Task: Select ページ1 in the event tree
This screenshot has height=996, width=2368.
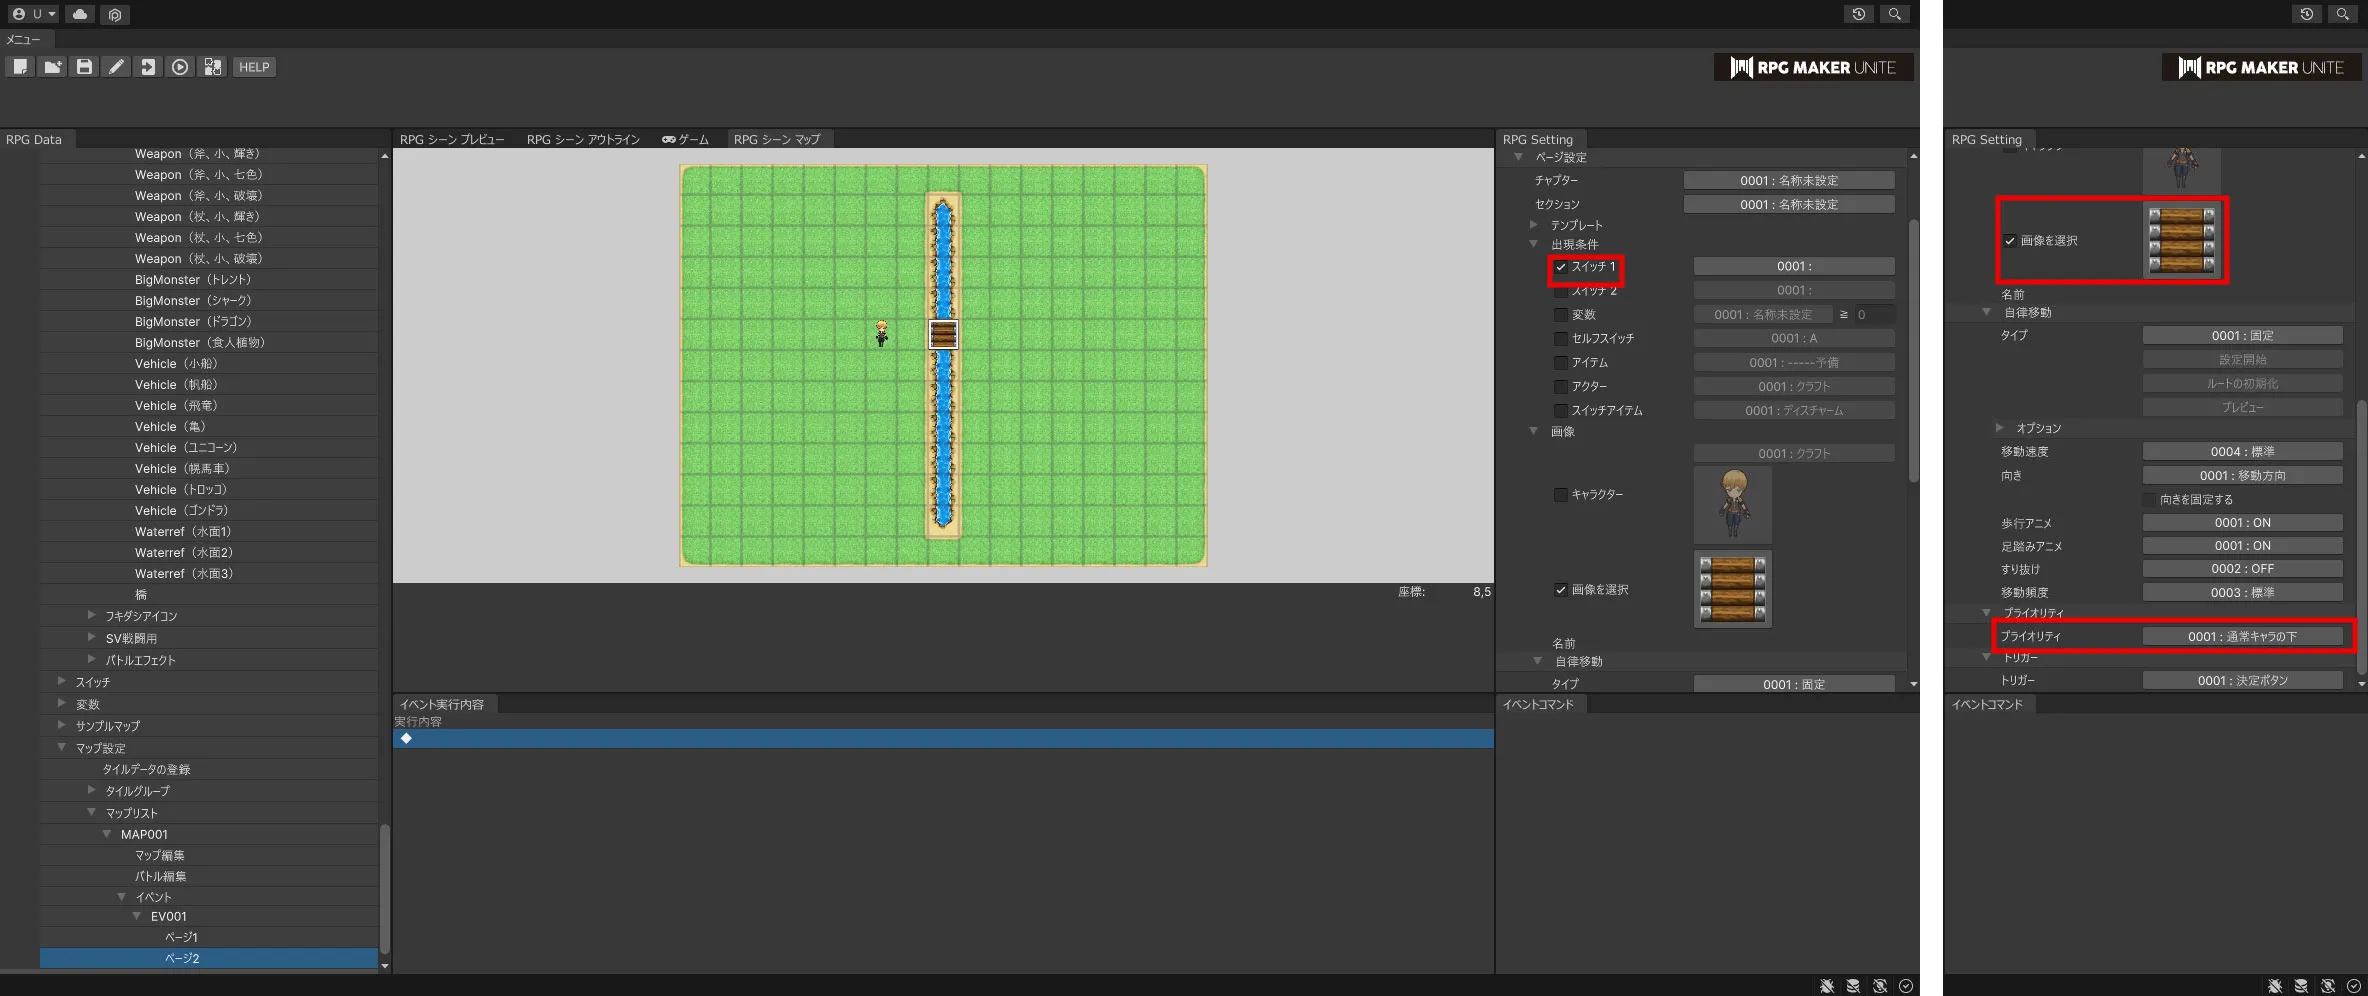Action: (181, 938)
